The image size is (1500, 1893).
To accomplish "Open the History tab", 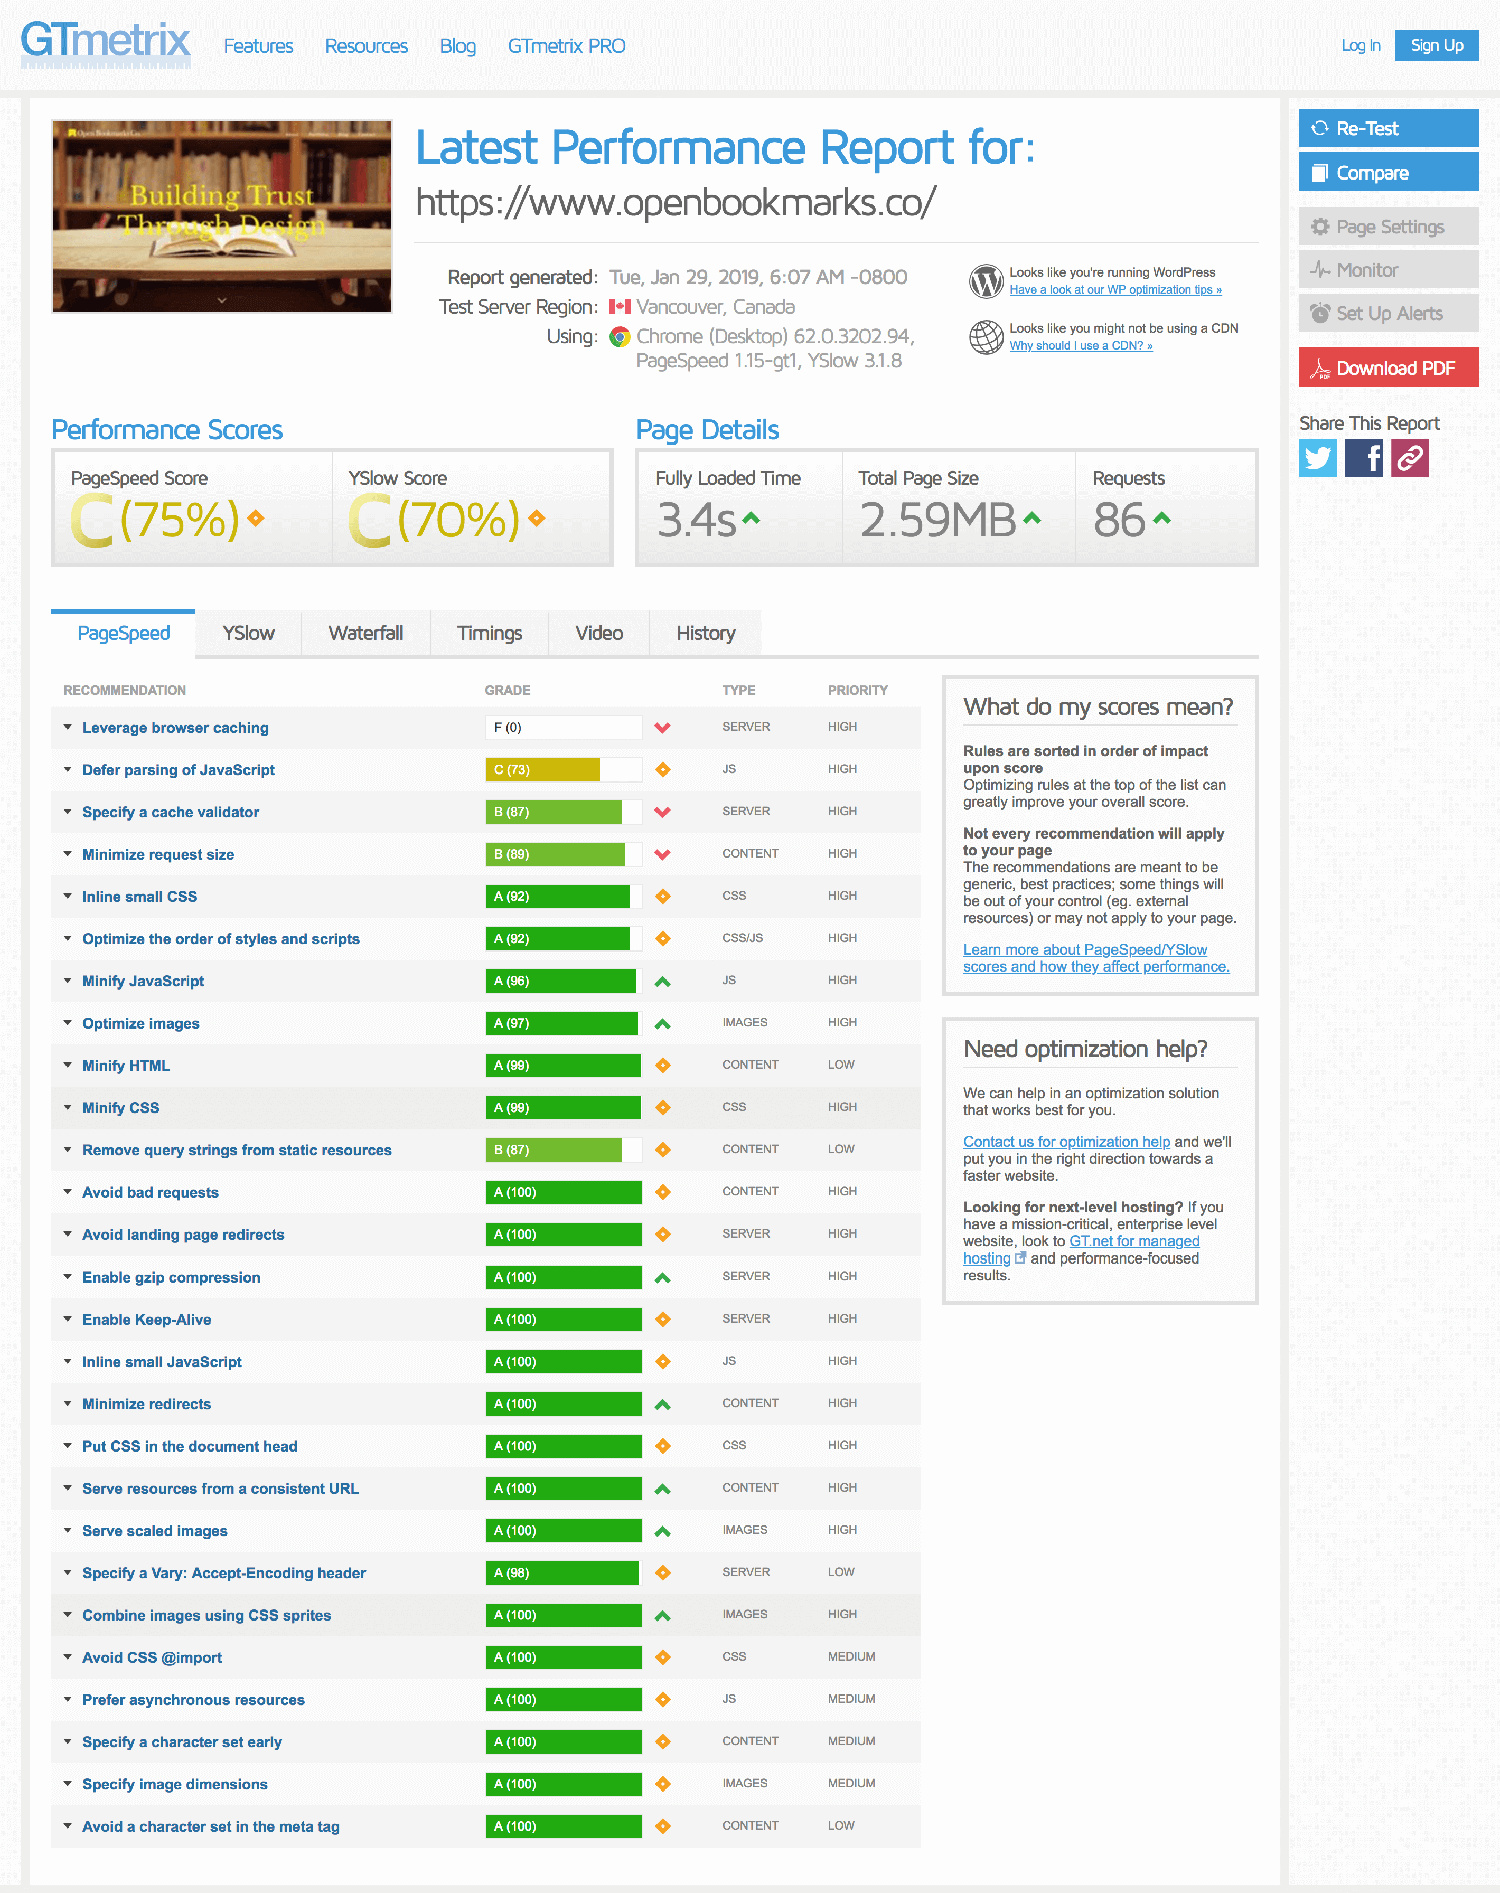I will click(x=706, y=633).
